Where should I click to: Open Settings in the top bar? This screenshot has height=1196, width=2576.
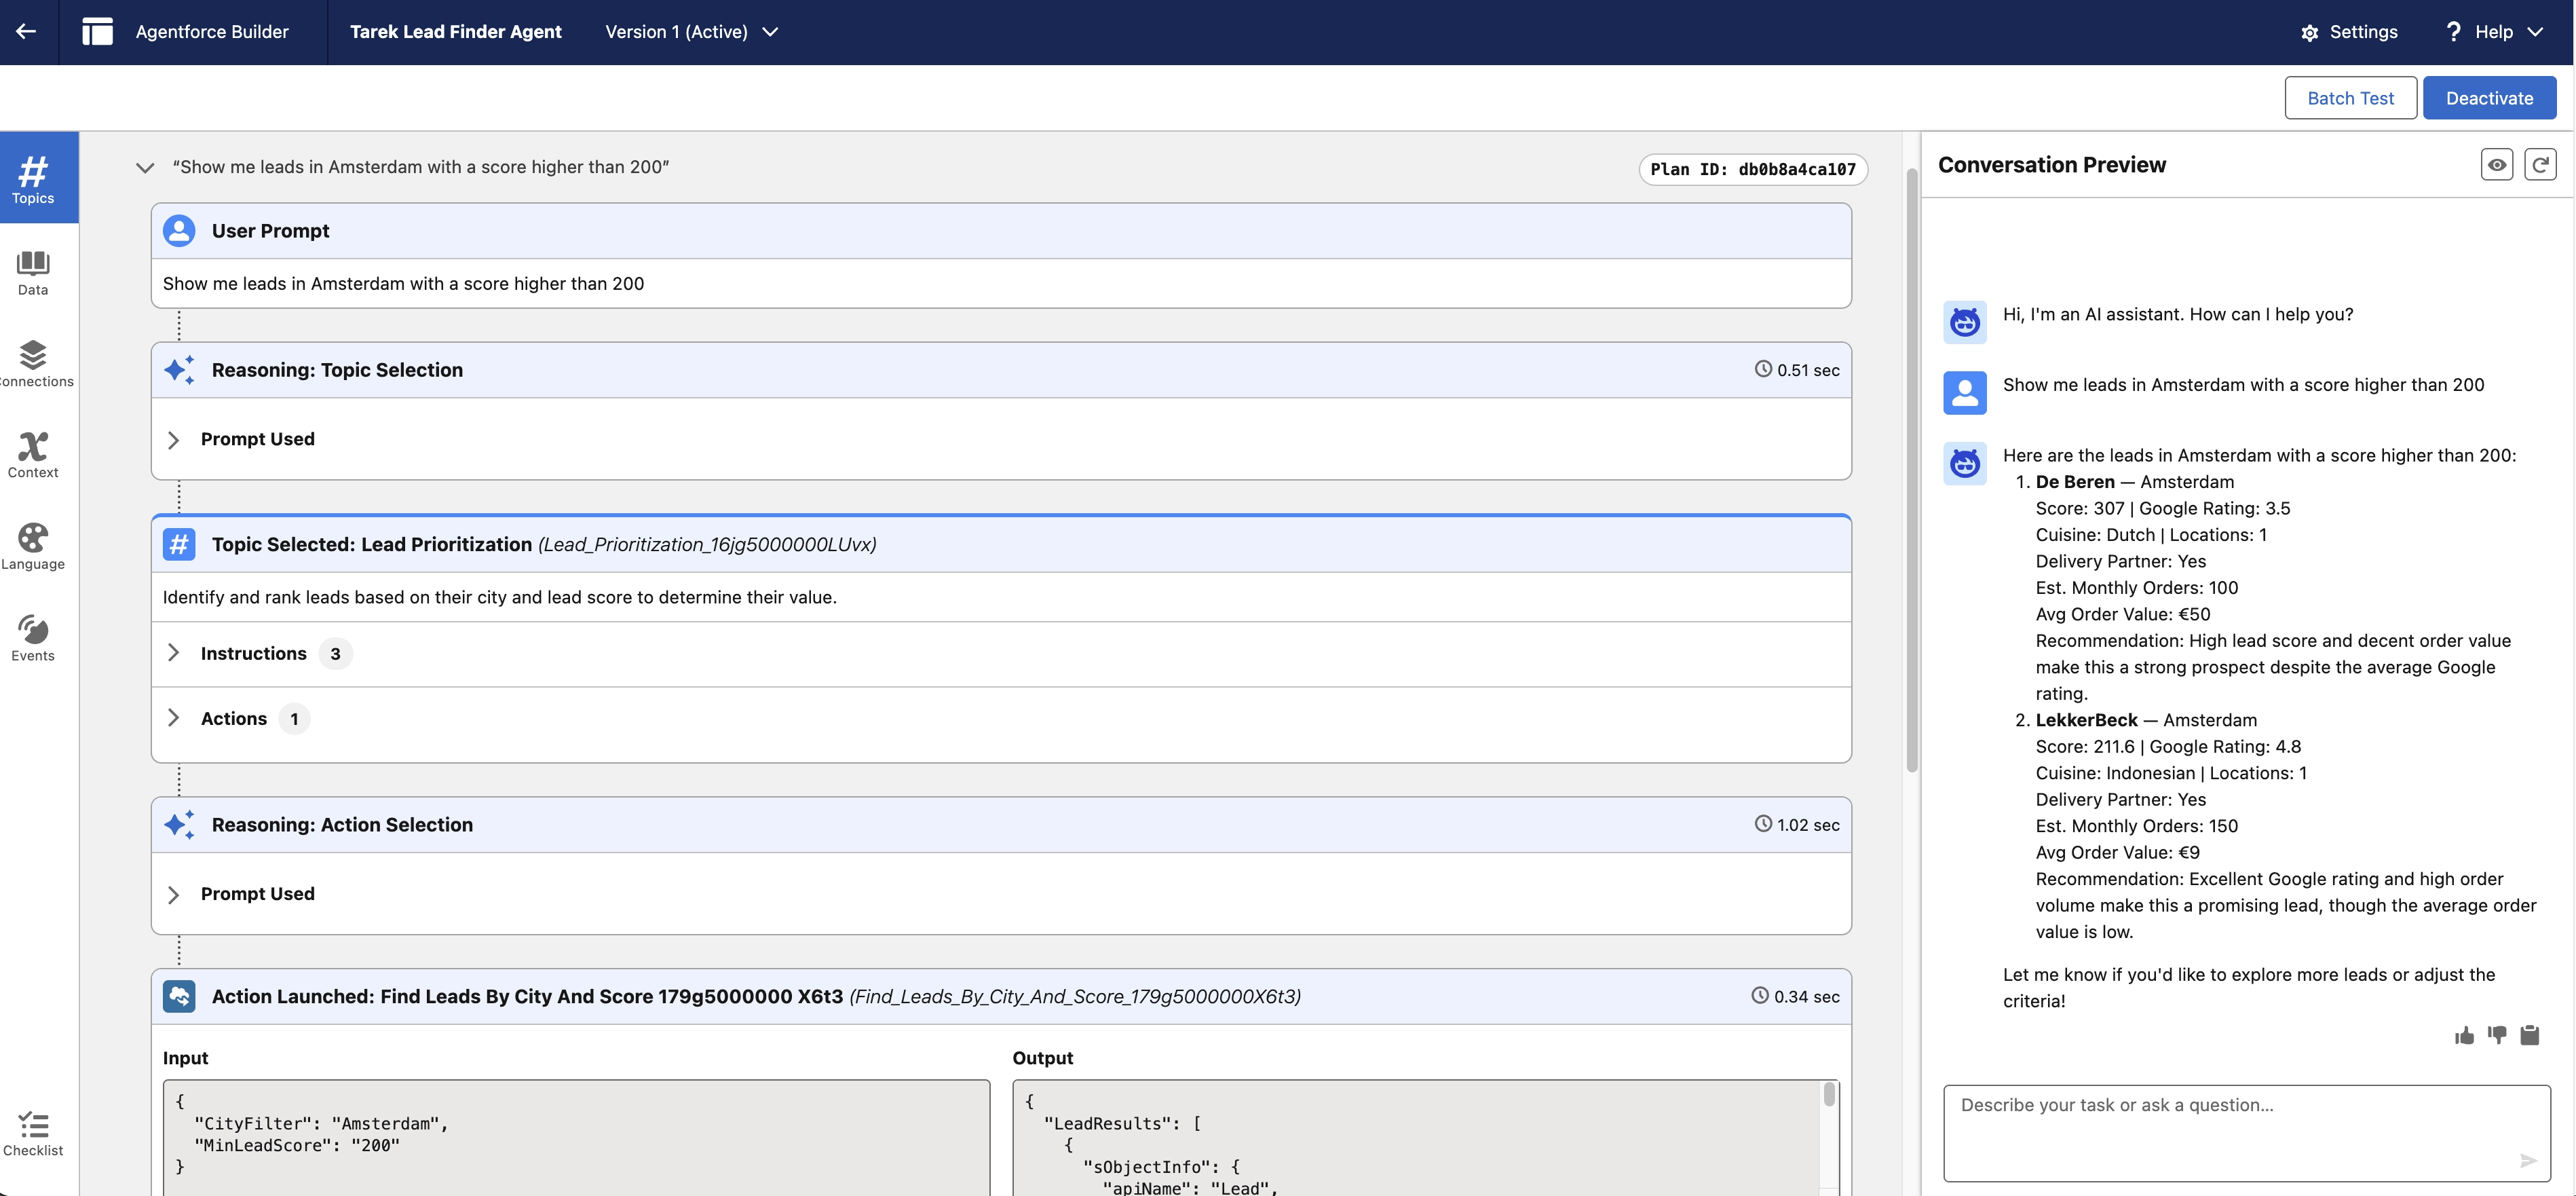click(2349, 32)
